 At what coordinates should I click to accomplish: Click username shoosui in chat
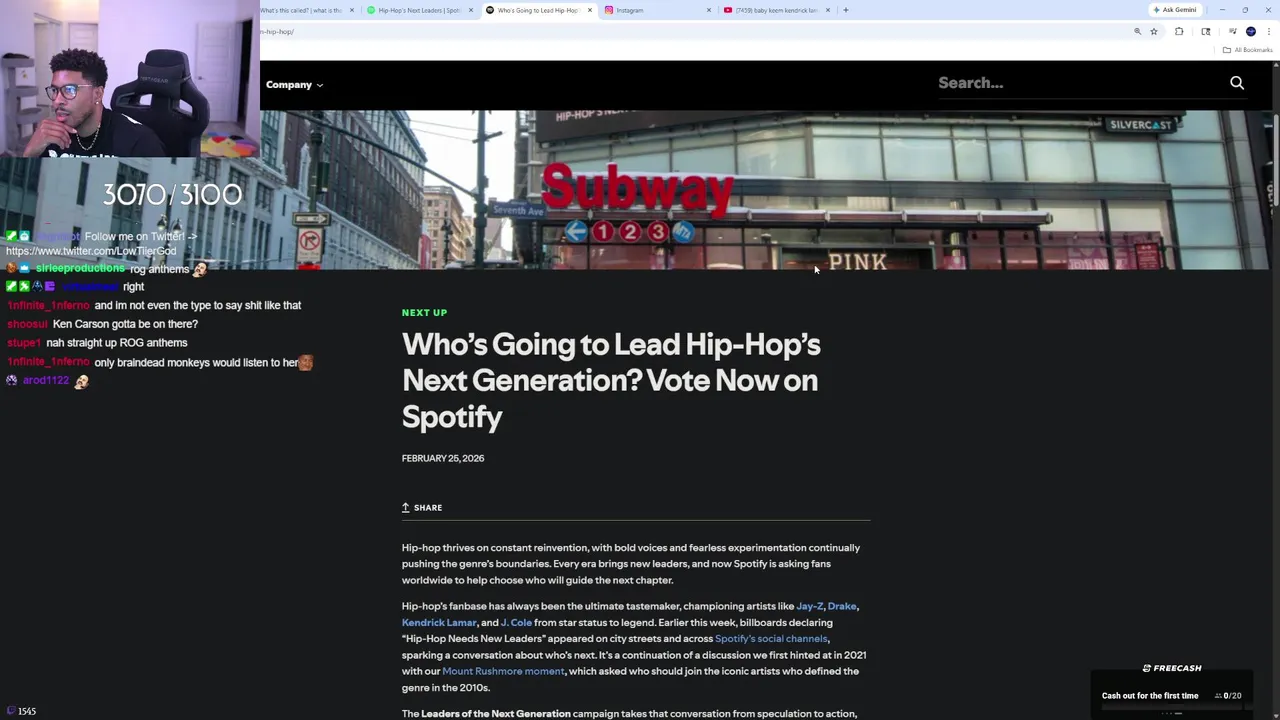point(27,324)
